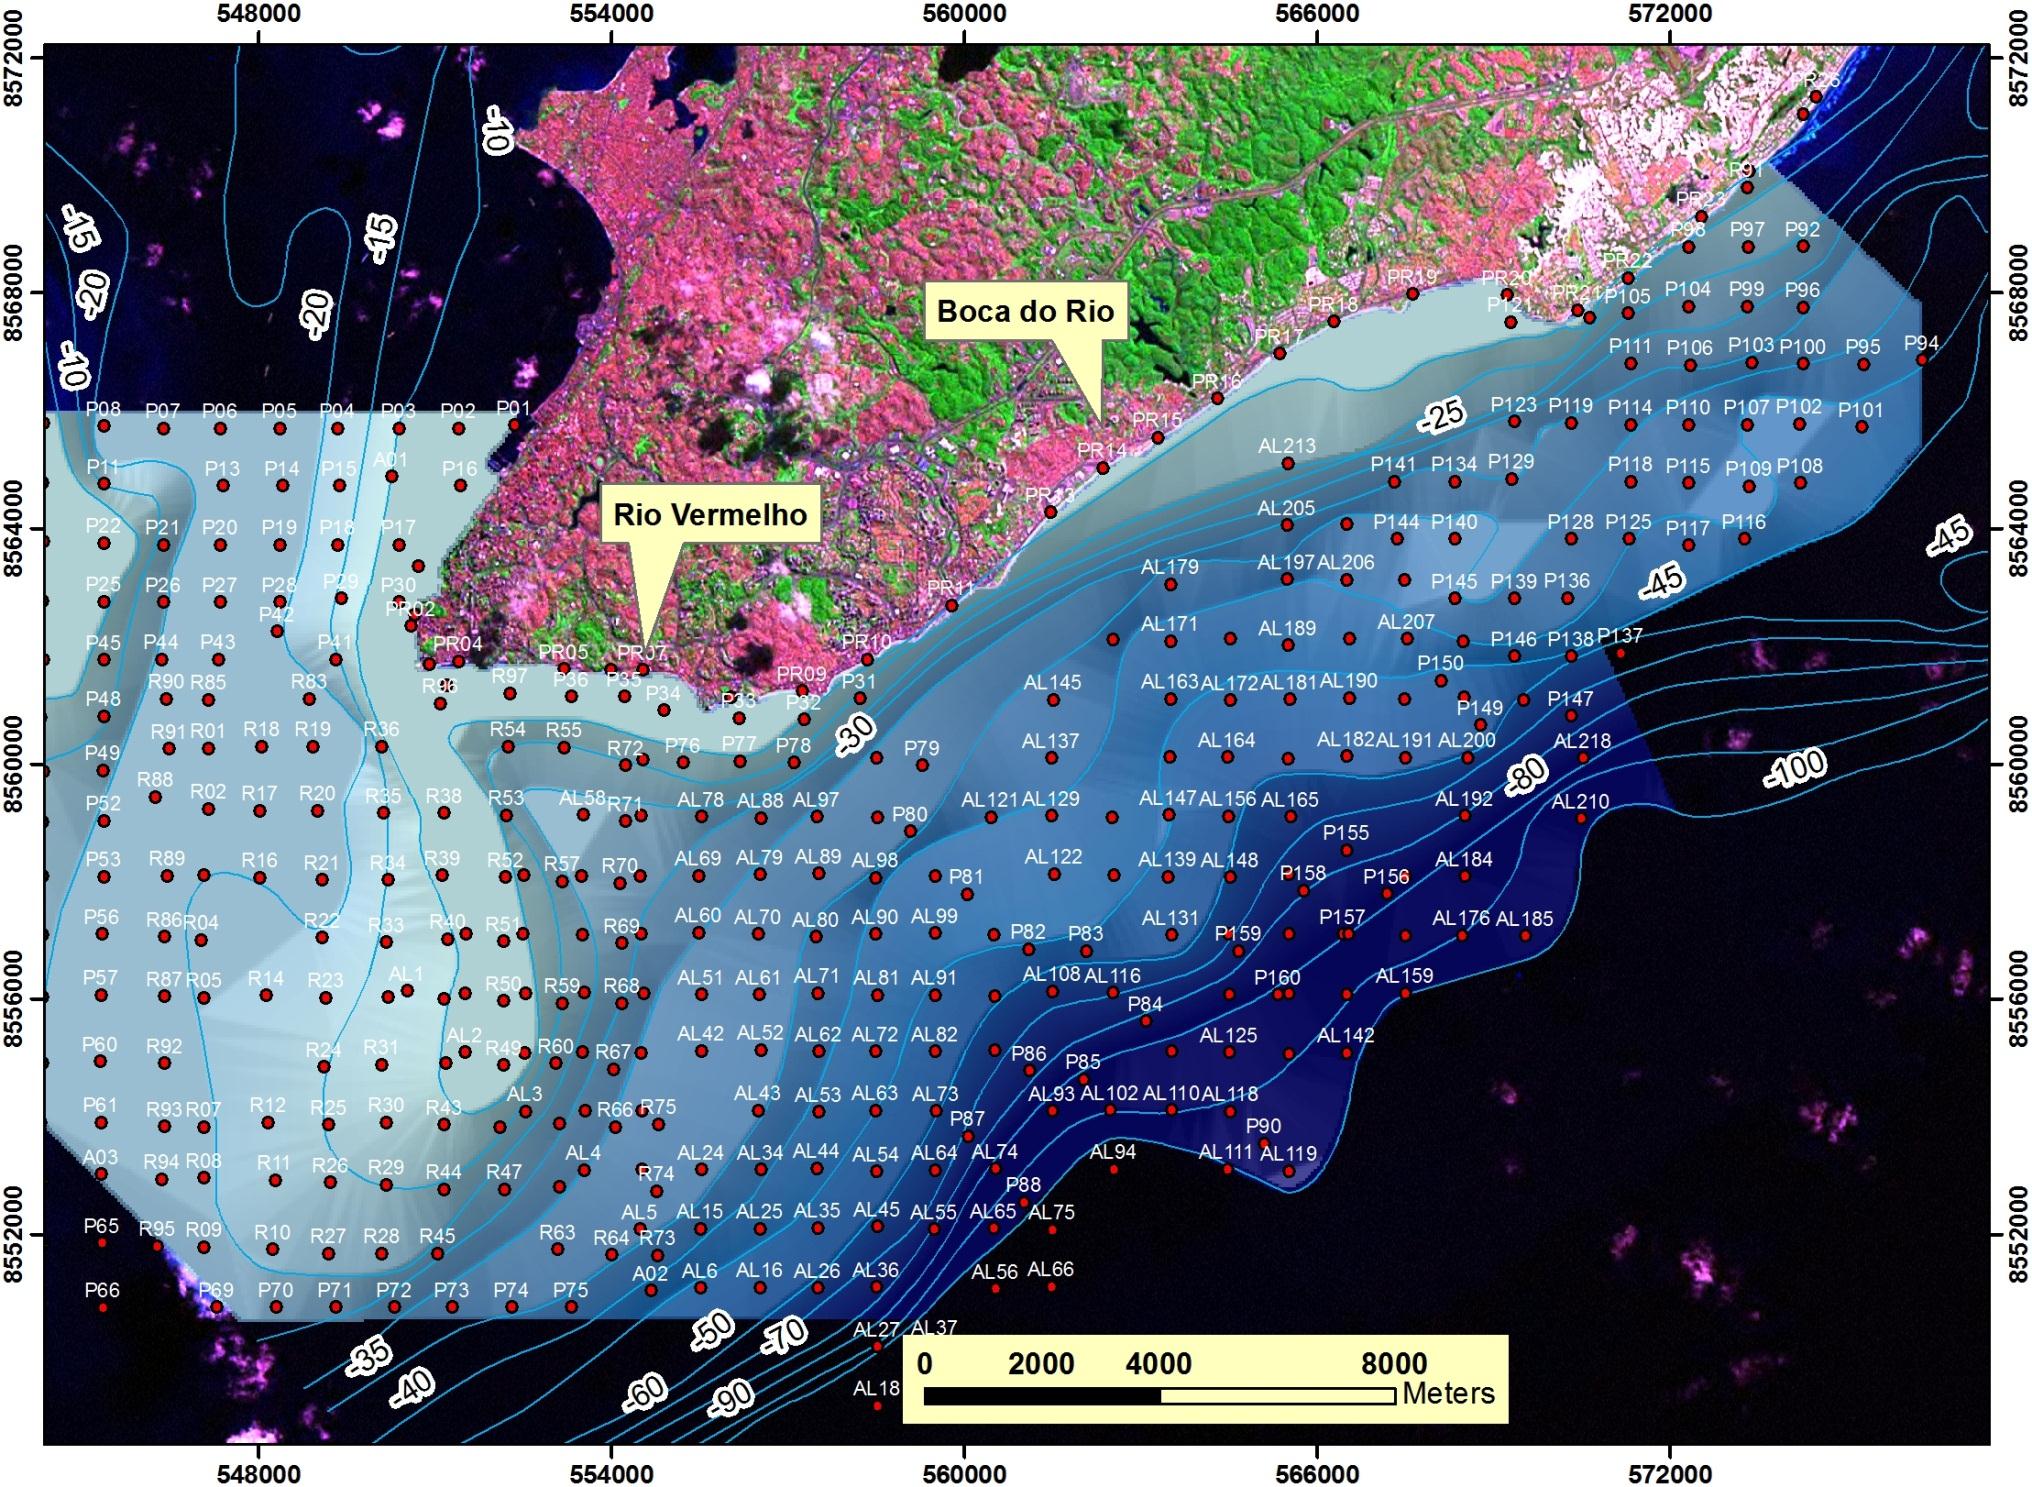
Task: Click station label AL94
Action: click(1113, 1152)
